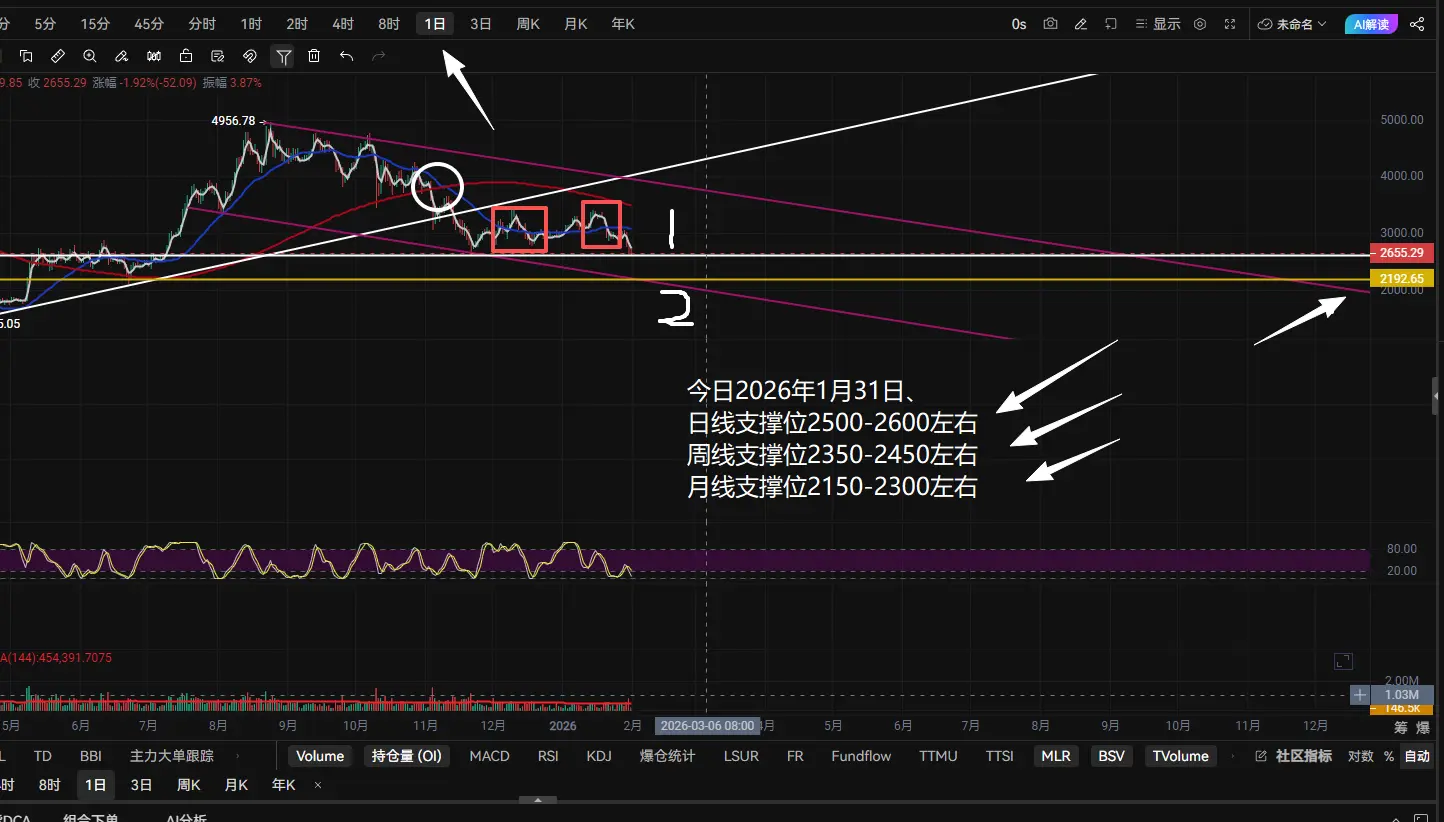Viewport: 1444px width, 822px height.
Task: Click the 0s countdown timer
Action: pyautogui.click(x=1019, y=24)
